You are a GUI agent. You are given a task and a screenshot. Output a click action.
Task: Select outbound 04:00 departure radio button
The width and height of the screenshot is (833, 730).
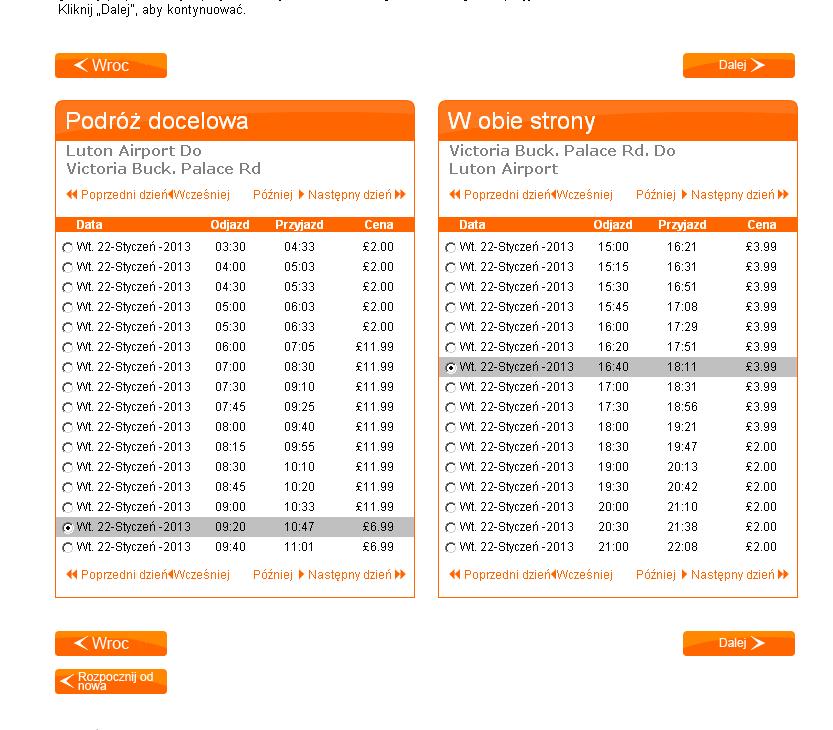(x=67, y=268)
